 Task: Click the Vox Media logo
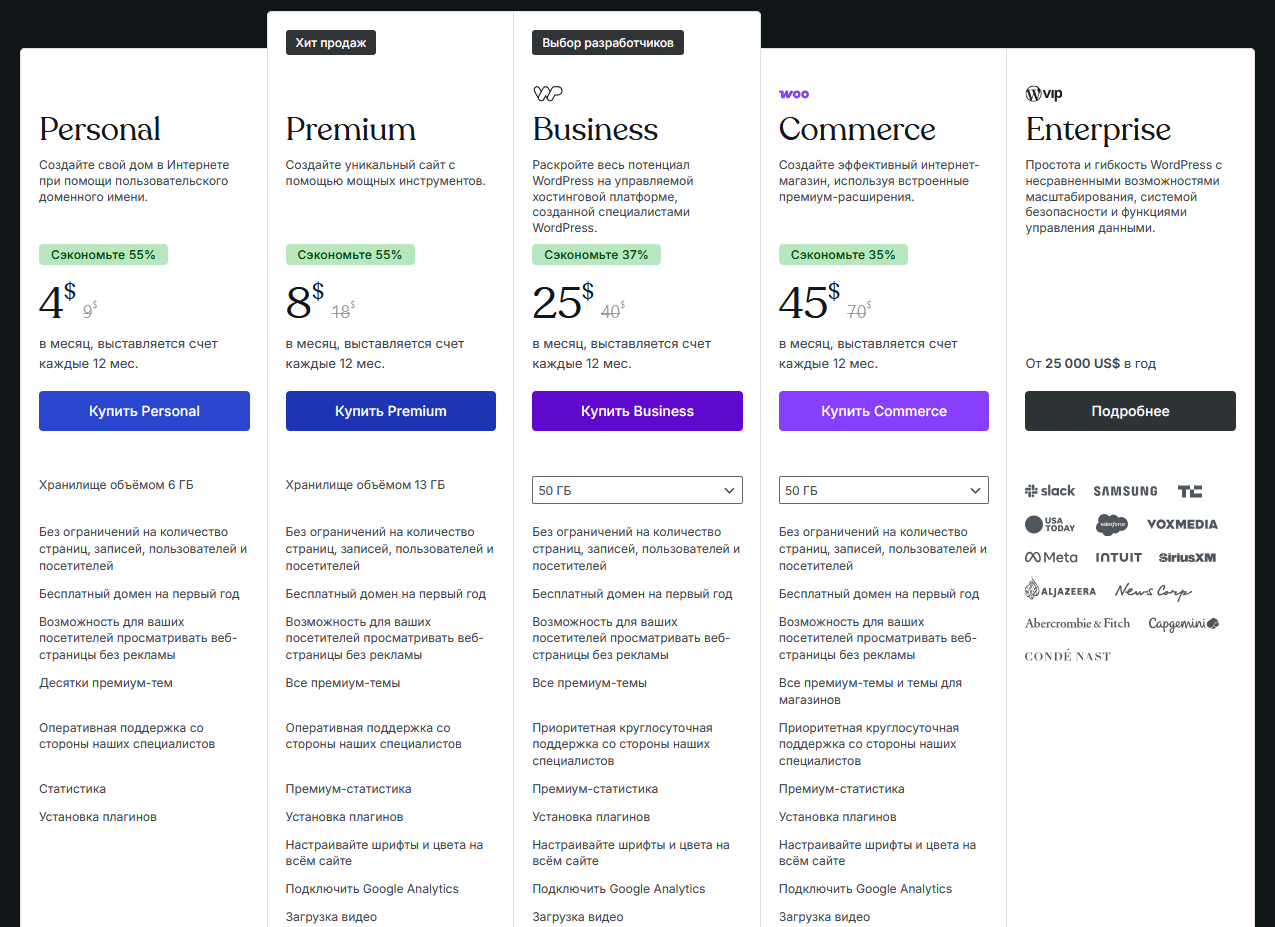click(x=1183, y=524)
